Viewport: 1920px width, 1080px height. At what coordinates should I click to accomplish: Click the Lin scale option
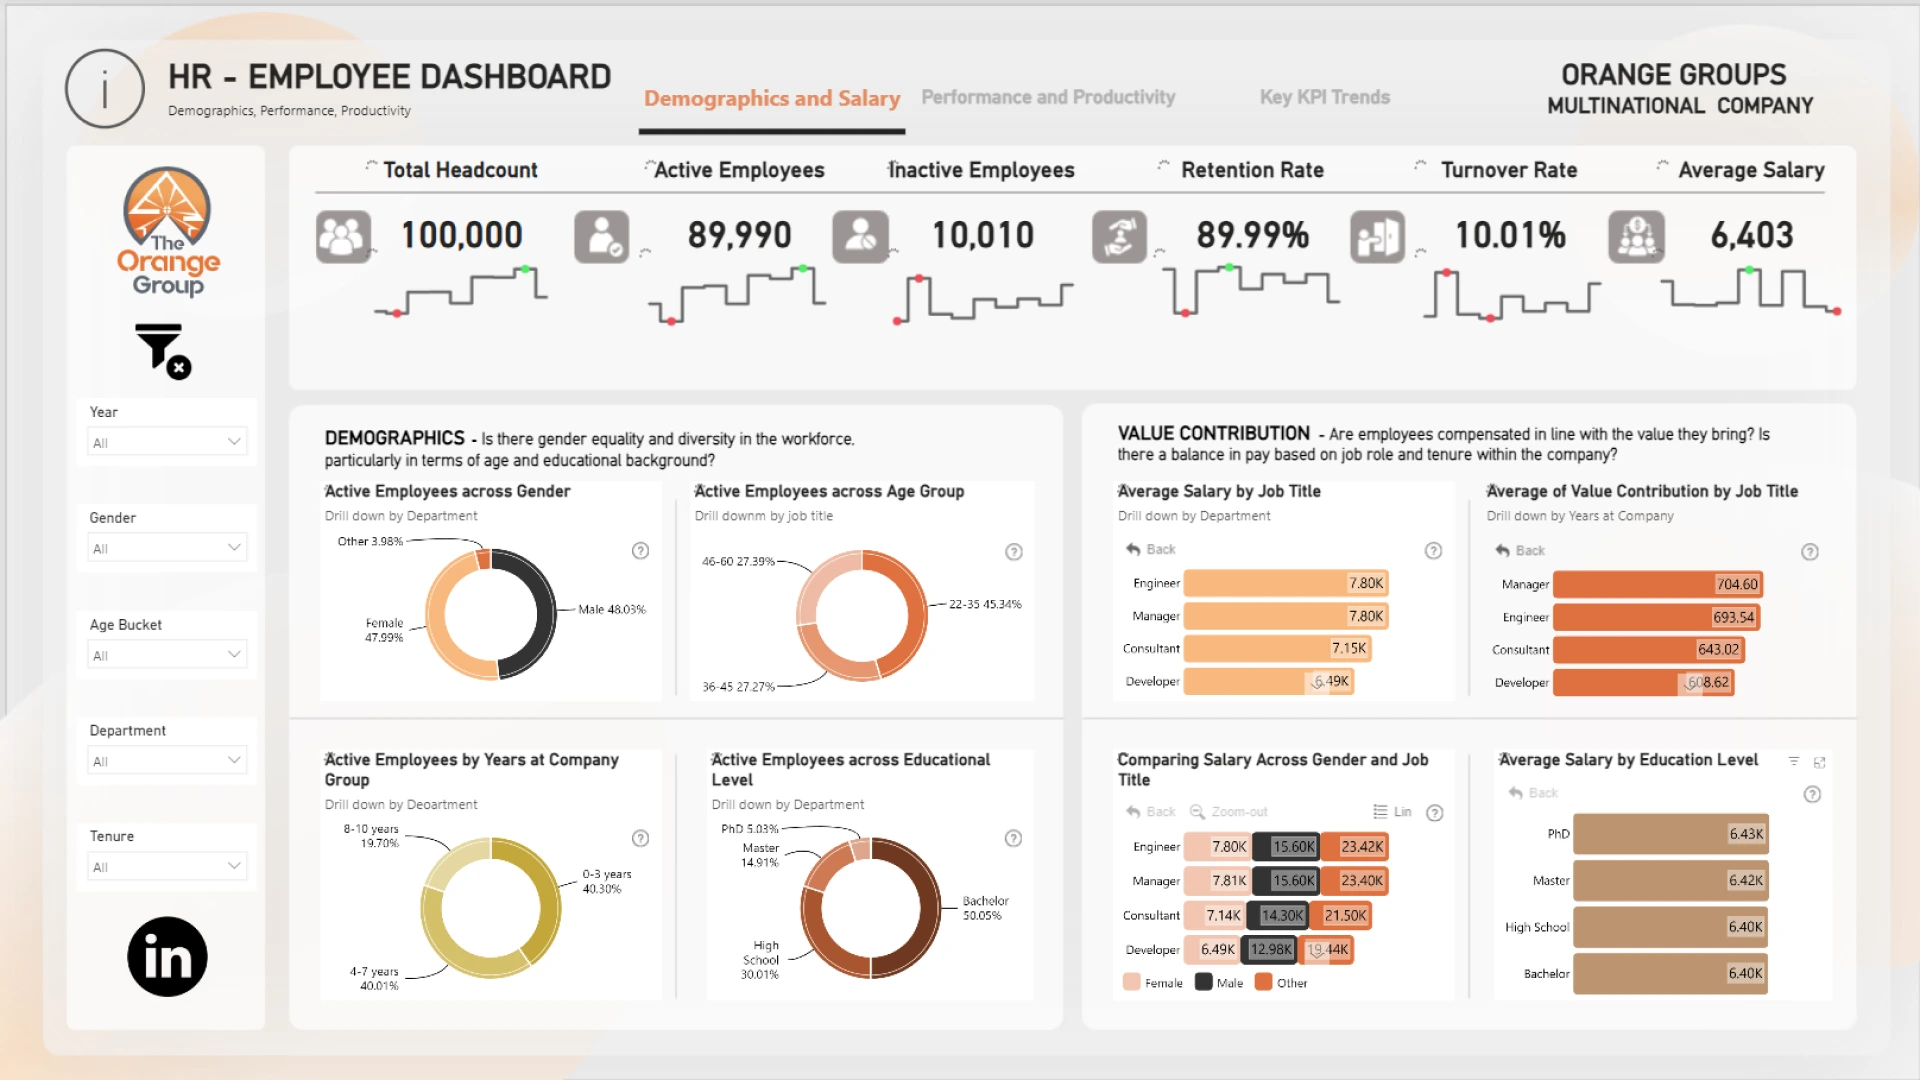tap(1392, 812)
